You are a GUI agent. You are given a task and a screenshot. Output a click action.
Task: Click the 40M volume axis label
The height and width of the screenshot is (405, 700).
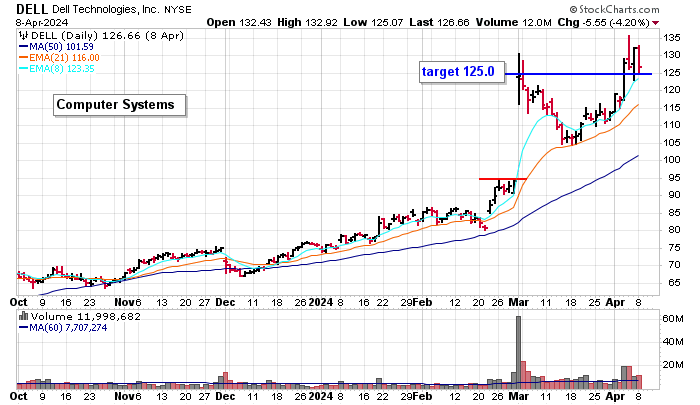pos(673,342)
